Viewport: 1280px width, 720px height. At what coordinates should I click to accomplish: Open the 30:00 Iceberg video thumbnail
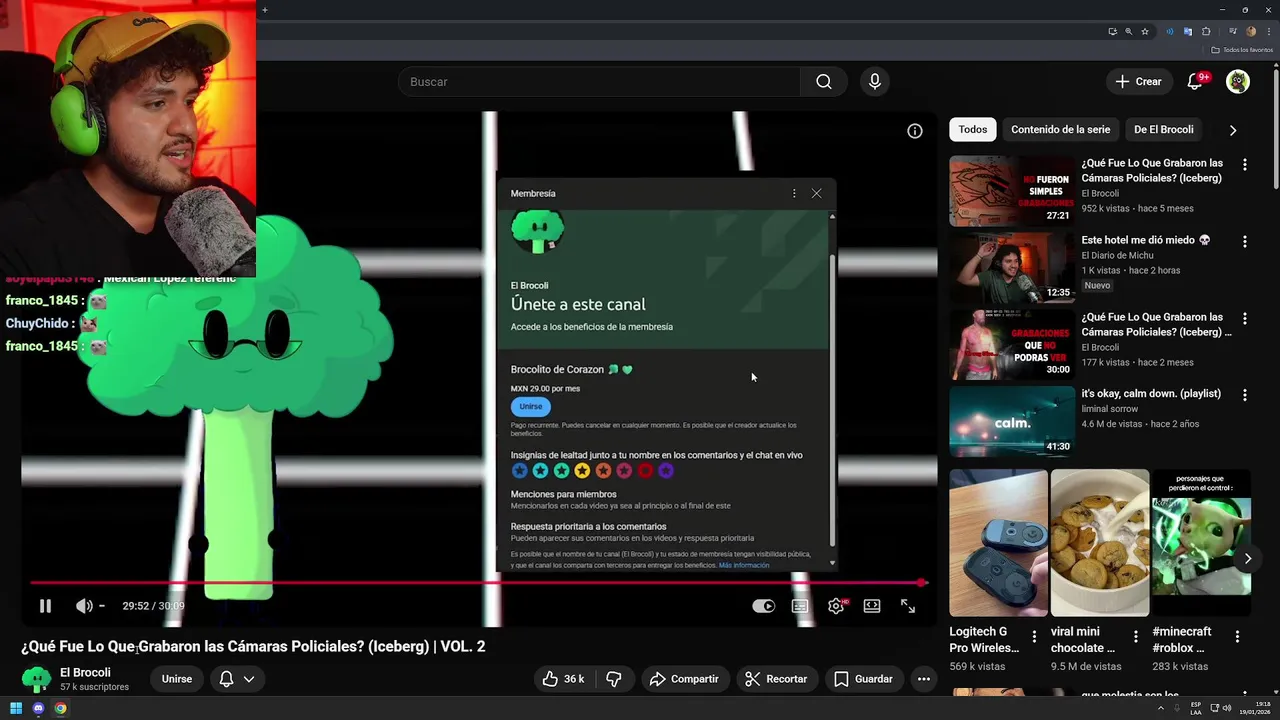1011,345
